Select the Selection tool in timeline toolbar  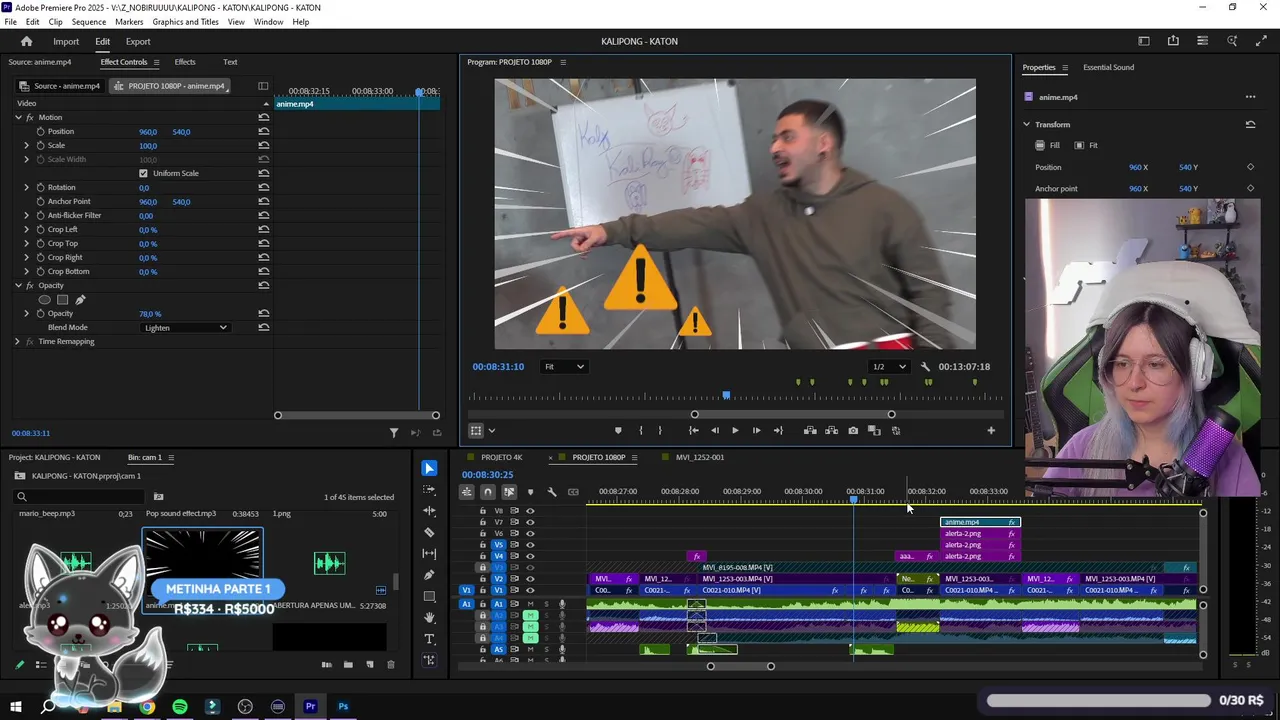429,468
